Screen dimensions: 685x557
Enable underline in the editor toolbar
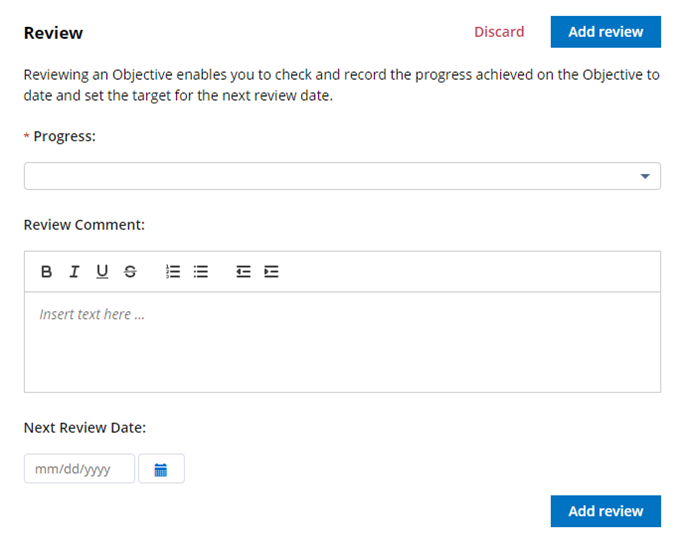point(102,272)
